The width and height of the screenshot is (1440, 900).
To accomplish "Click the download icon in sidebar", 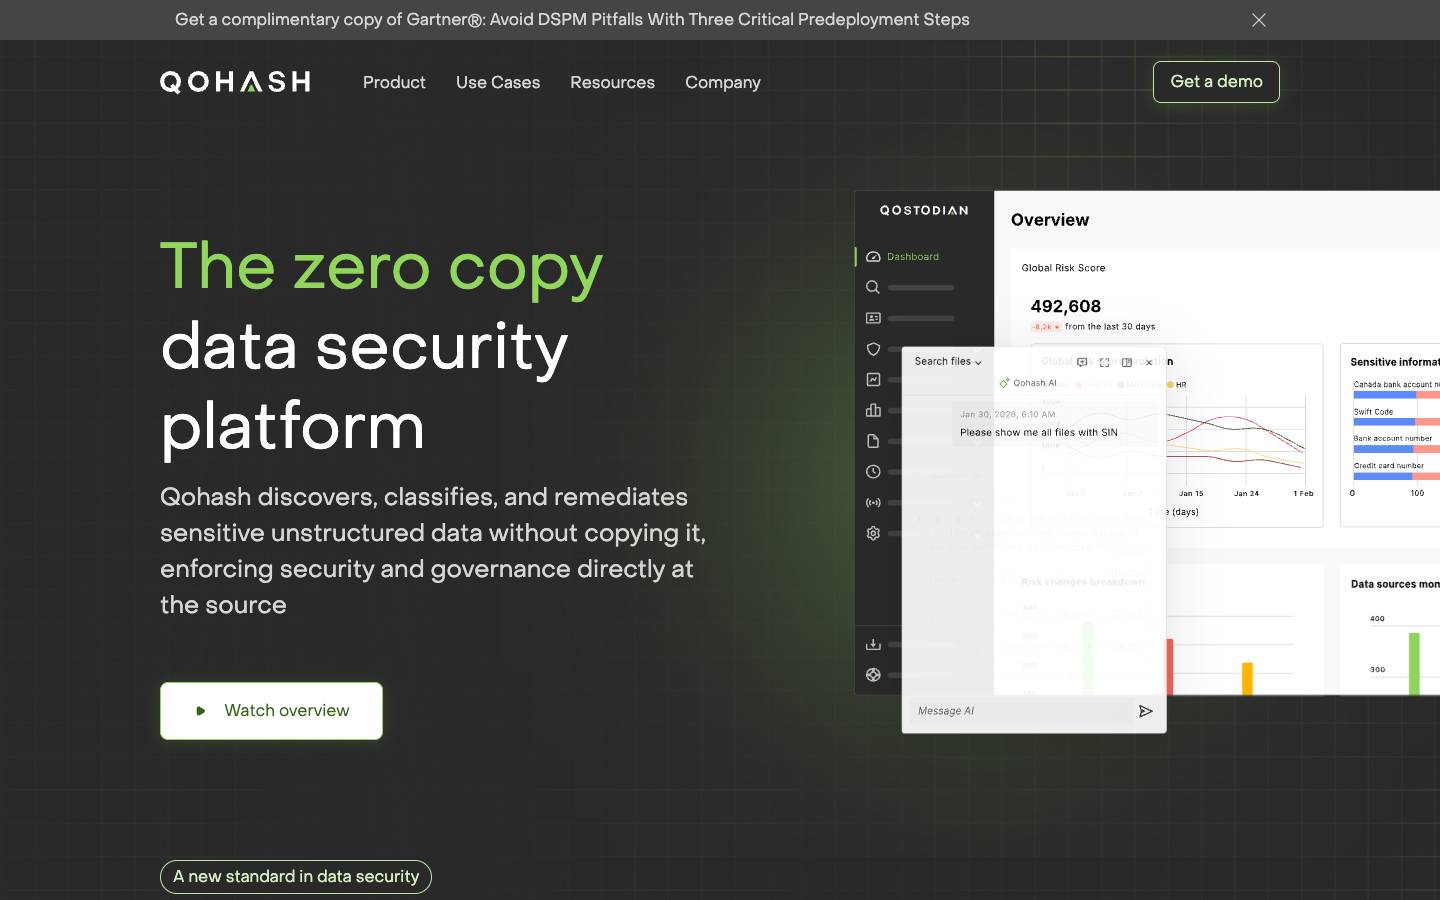I will click(873, 644).
